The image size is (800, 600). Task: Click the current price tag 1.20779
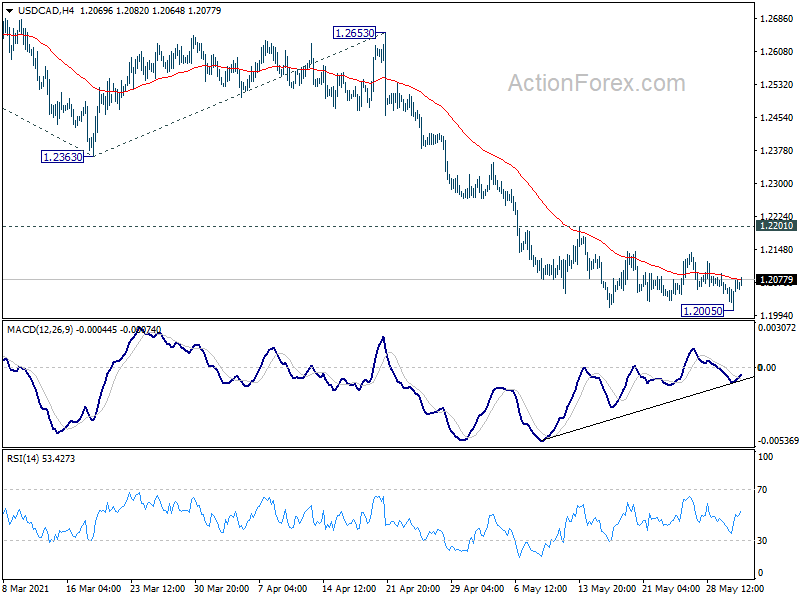[777, 280]
